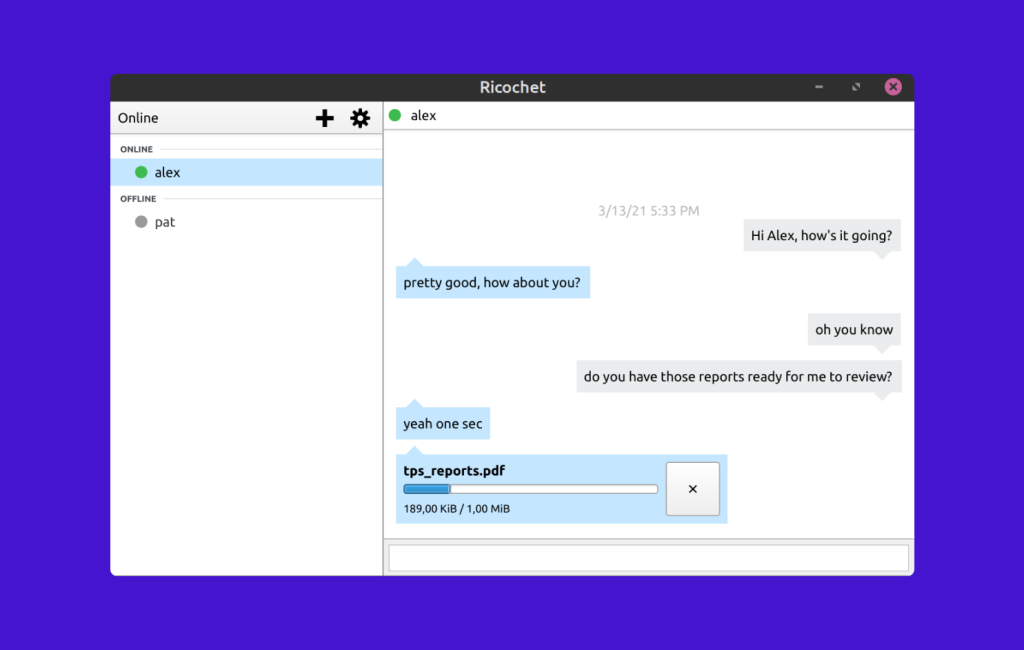Click the message input field

coord(648,558)
